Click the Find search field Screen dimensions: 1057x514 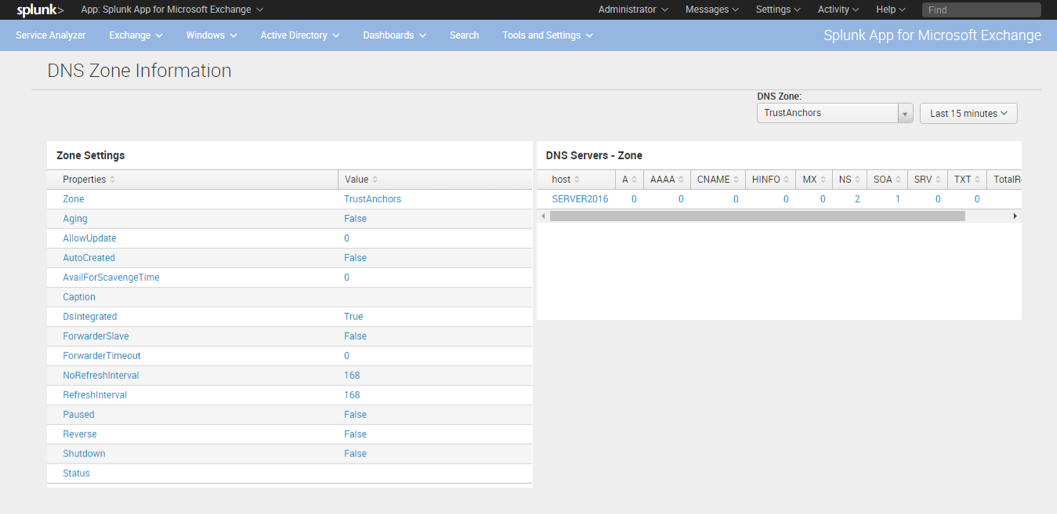(981, 9)
